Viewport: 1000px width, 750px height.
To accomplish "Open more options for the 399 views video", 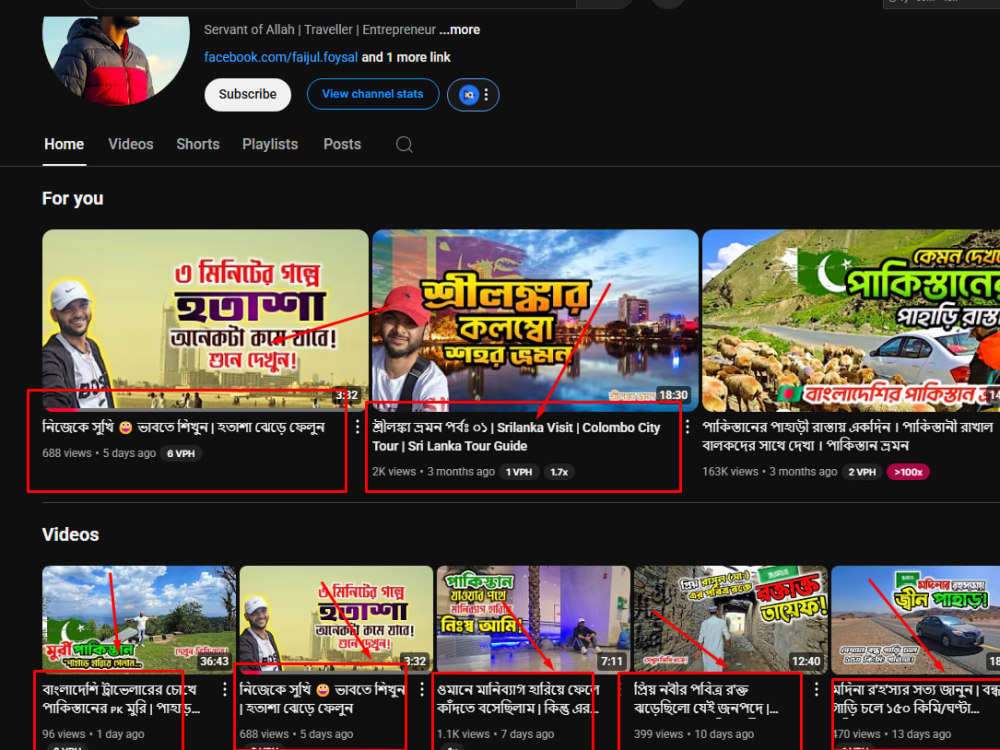I will tap(816, 689).
